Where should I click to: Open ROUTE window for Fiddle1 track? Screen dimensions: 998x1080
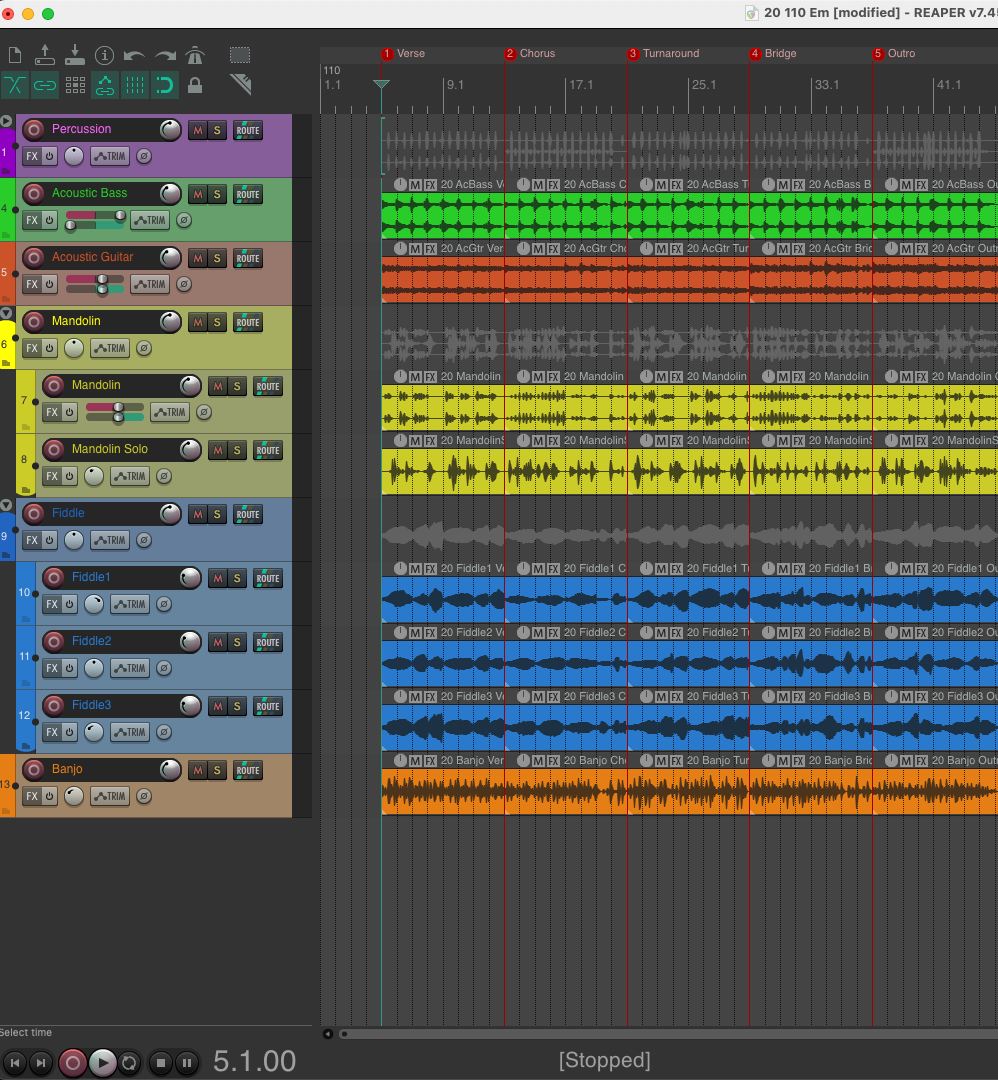click(268, 579)
